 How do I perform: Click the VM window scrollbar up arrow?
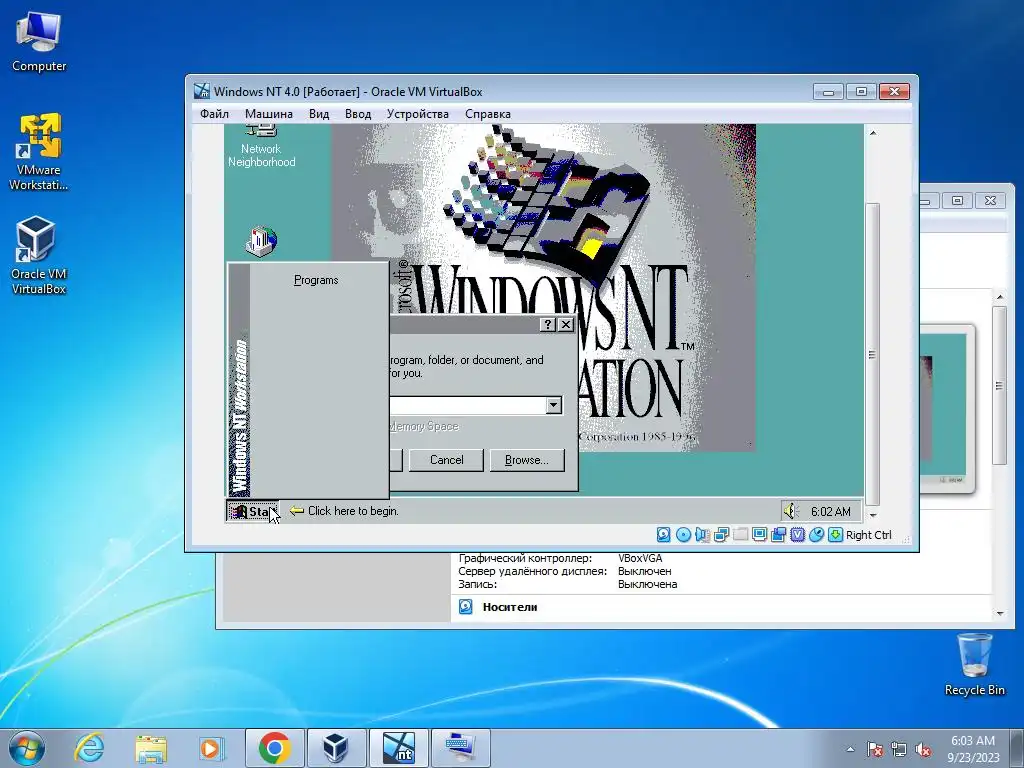872,133
